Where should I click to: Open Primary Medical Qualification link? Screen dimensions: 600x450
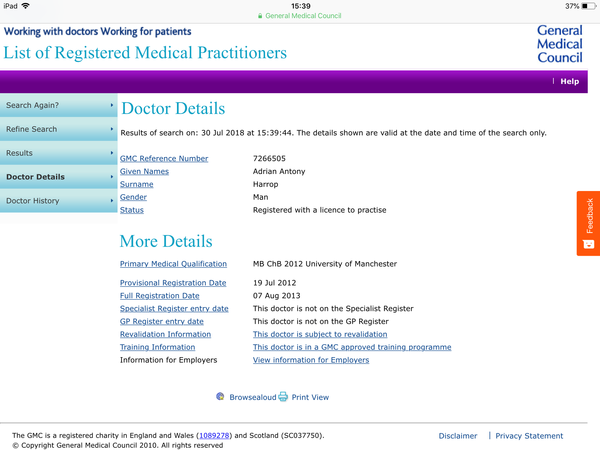point(173,264)
